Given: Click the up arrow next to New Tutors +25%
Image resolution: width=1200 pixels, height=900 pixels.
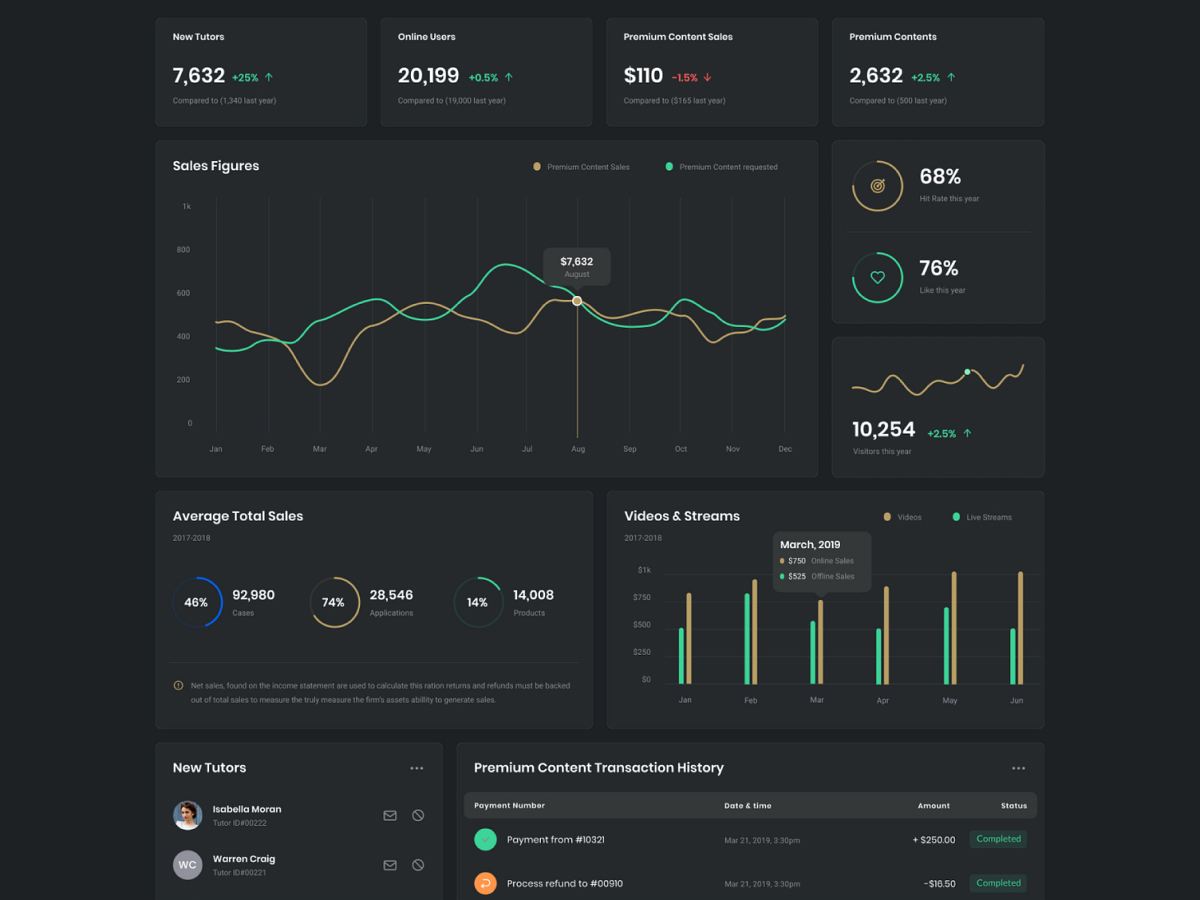Looking at the screenshot, I should click(x=269, y=77).
